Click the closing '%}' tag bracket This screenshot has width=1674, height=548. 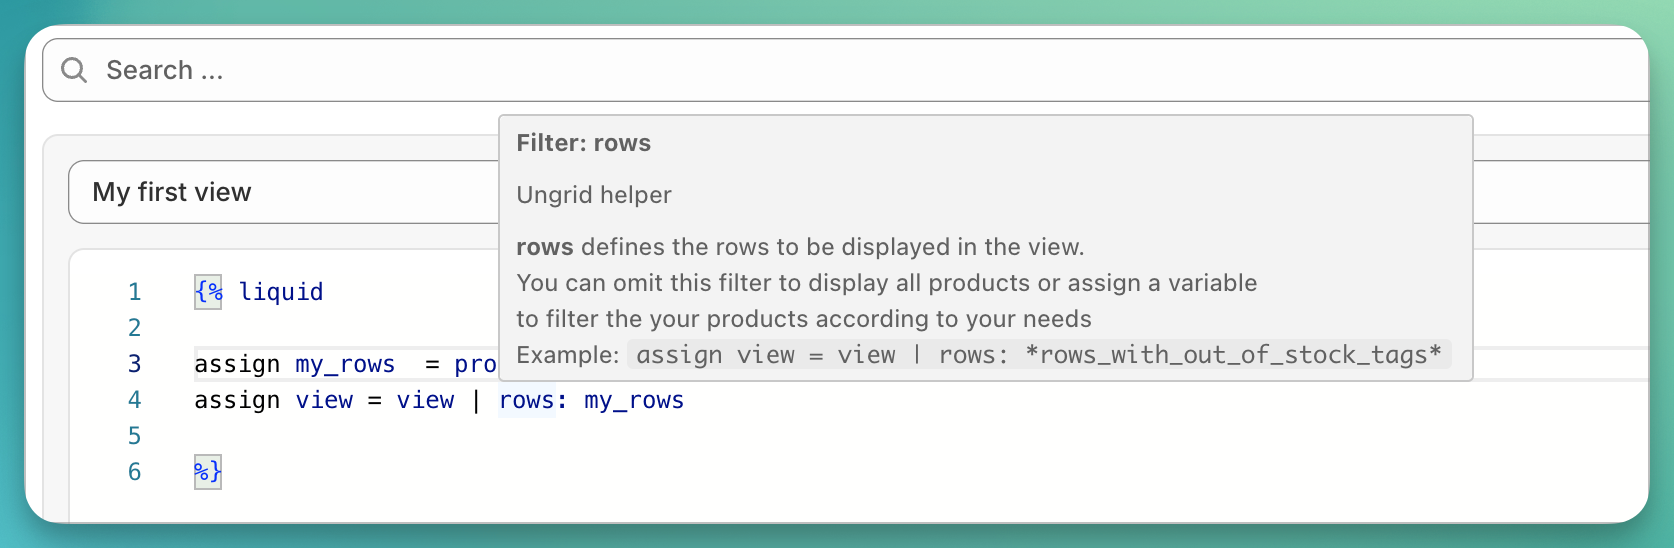208,472
